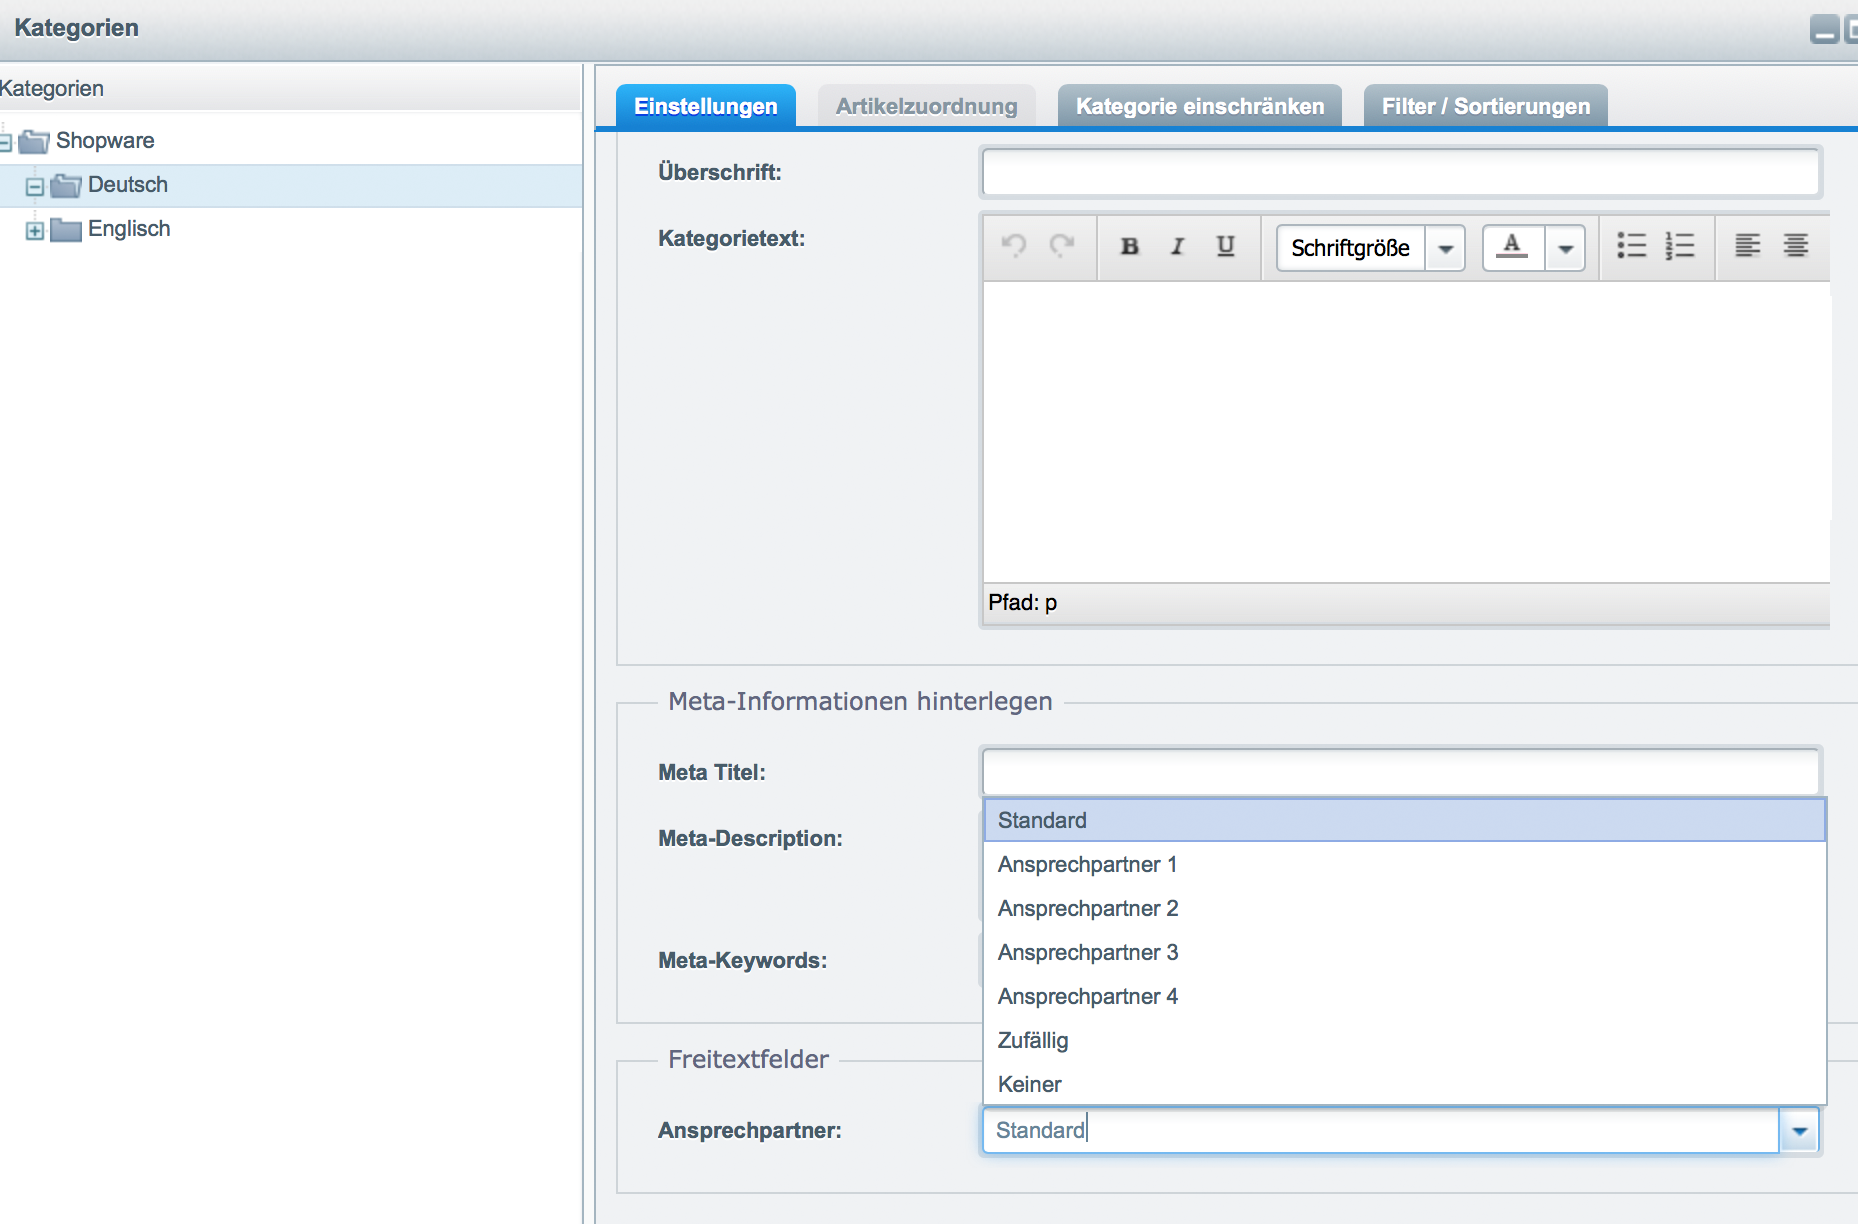Open the Schriftgröße font size dropdown

point(1446,248)
